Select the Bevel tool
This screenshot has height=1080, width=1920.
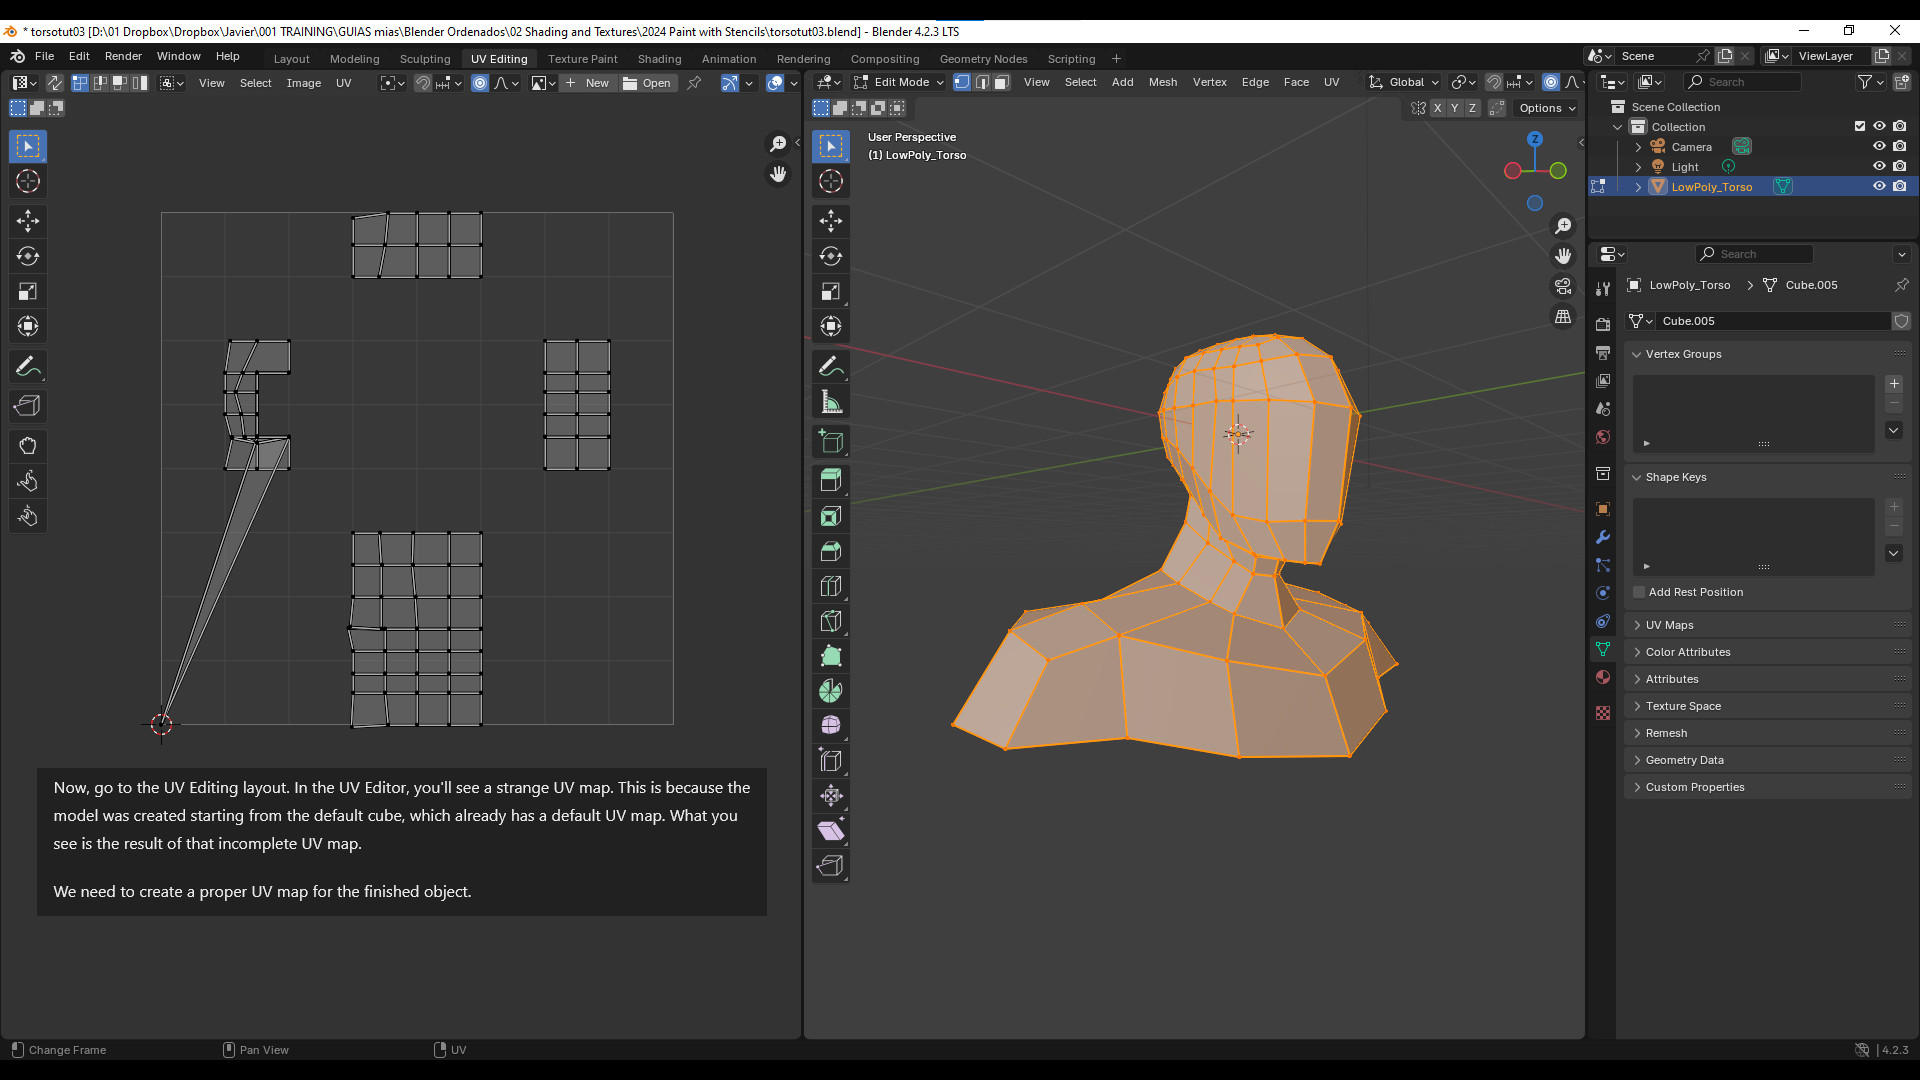(x=831, y=551)
